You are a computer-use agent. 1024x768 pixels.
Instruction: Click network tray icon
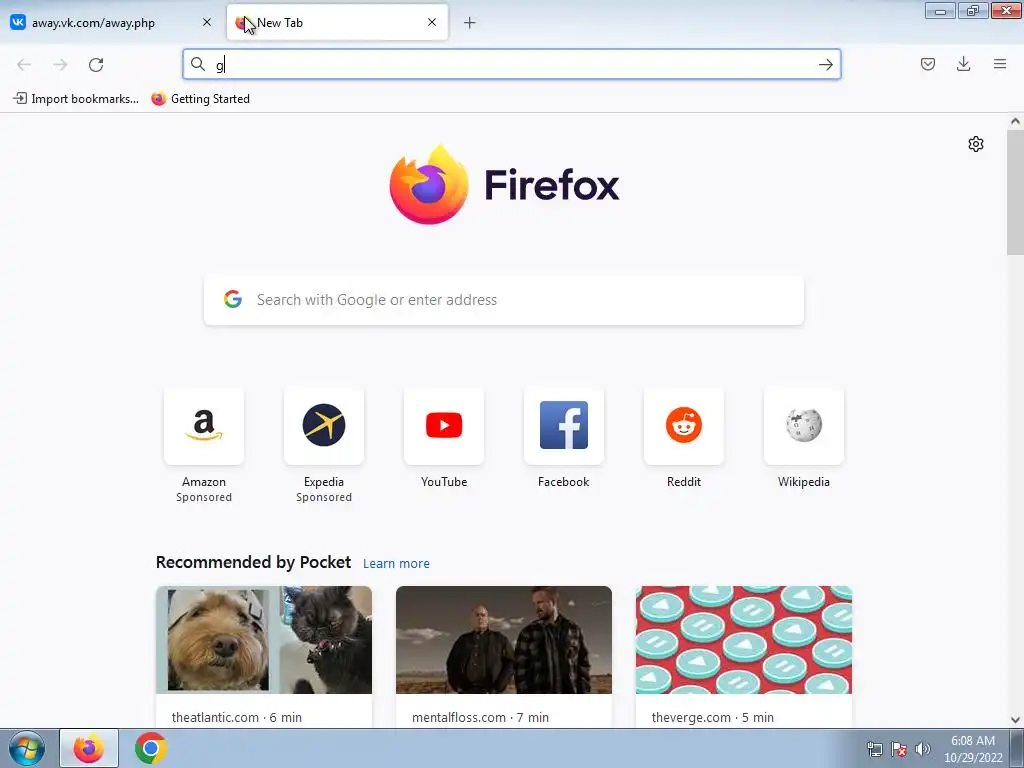(x=874, y=749)
